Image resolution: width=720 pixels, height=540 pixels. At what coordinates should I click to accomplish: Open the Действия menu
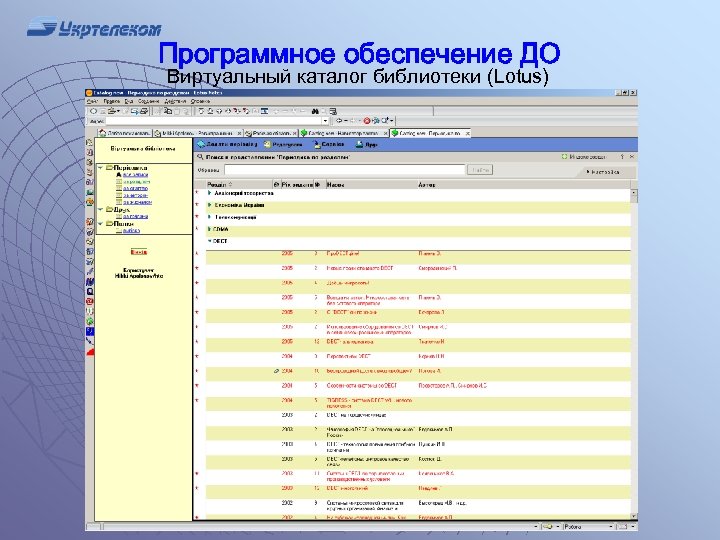175,101
